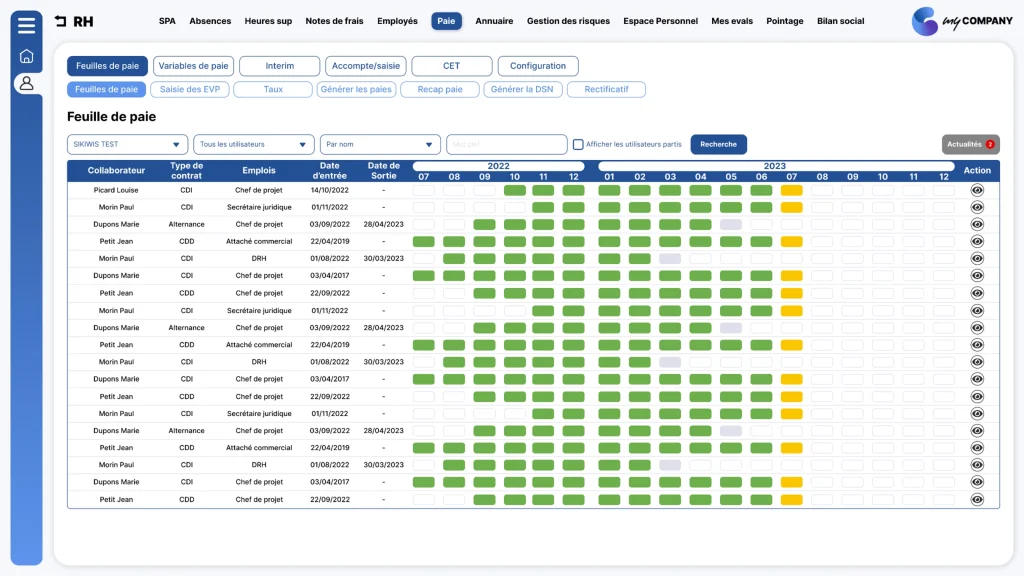Open the hamburger menu in sidebar
Screen dimensions: 1024x576
click(x=26, y=25)
